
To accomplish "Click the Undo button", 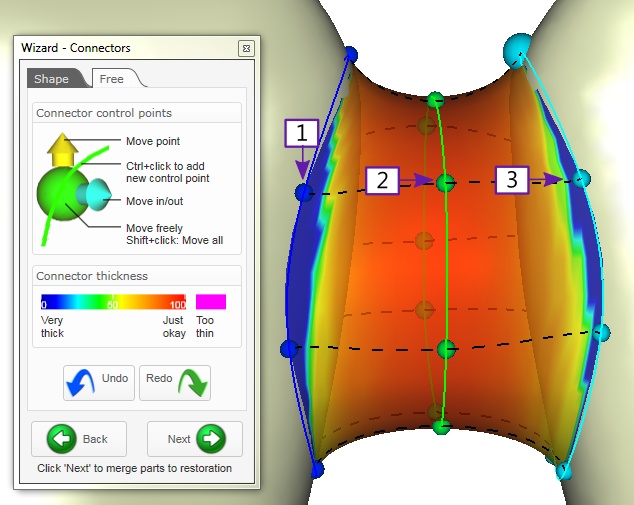I will click(99, 382).
